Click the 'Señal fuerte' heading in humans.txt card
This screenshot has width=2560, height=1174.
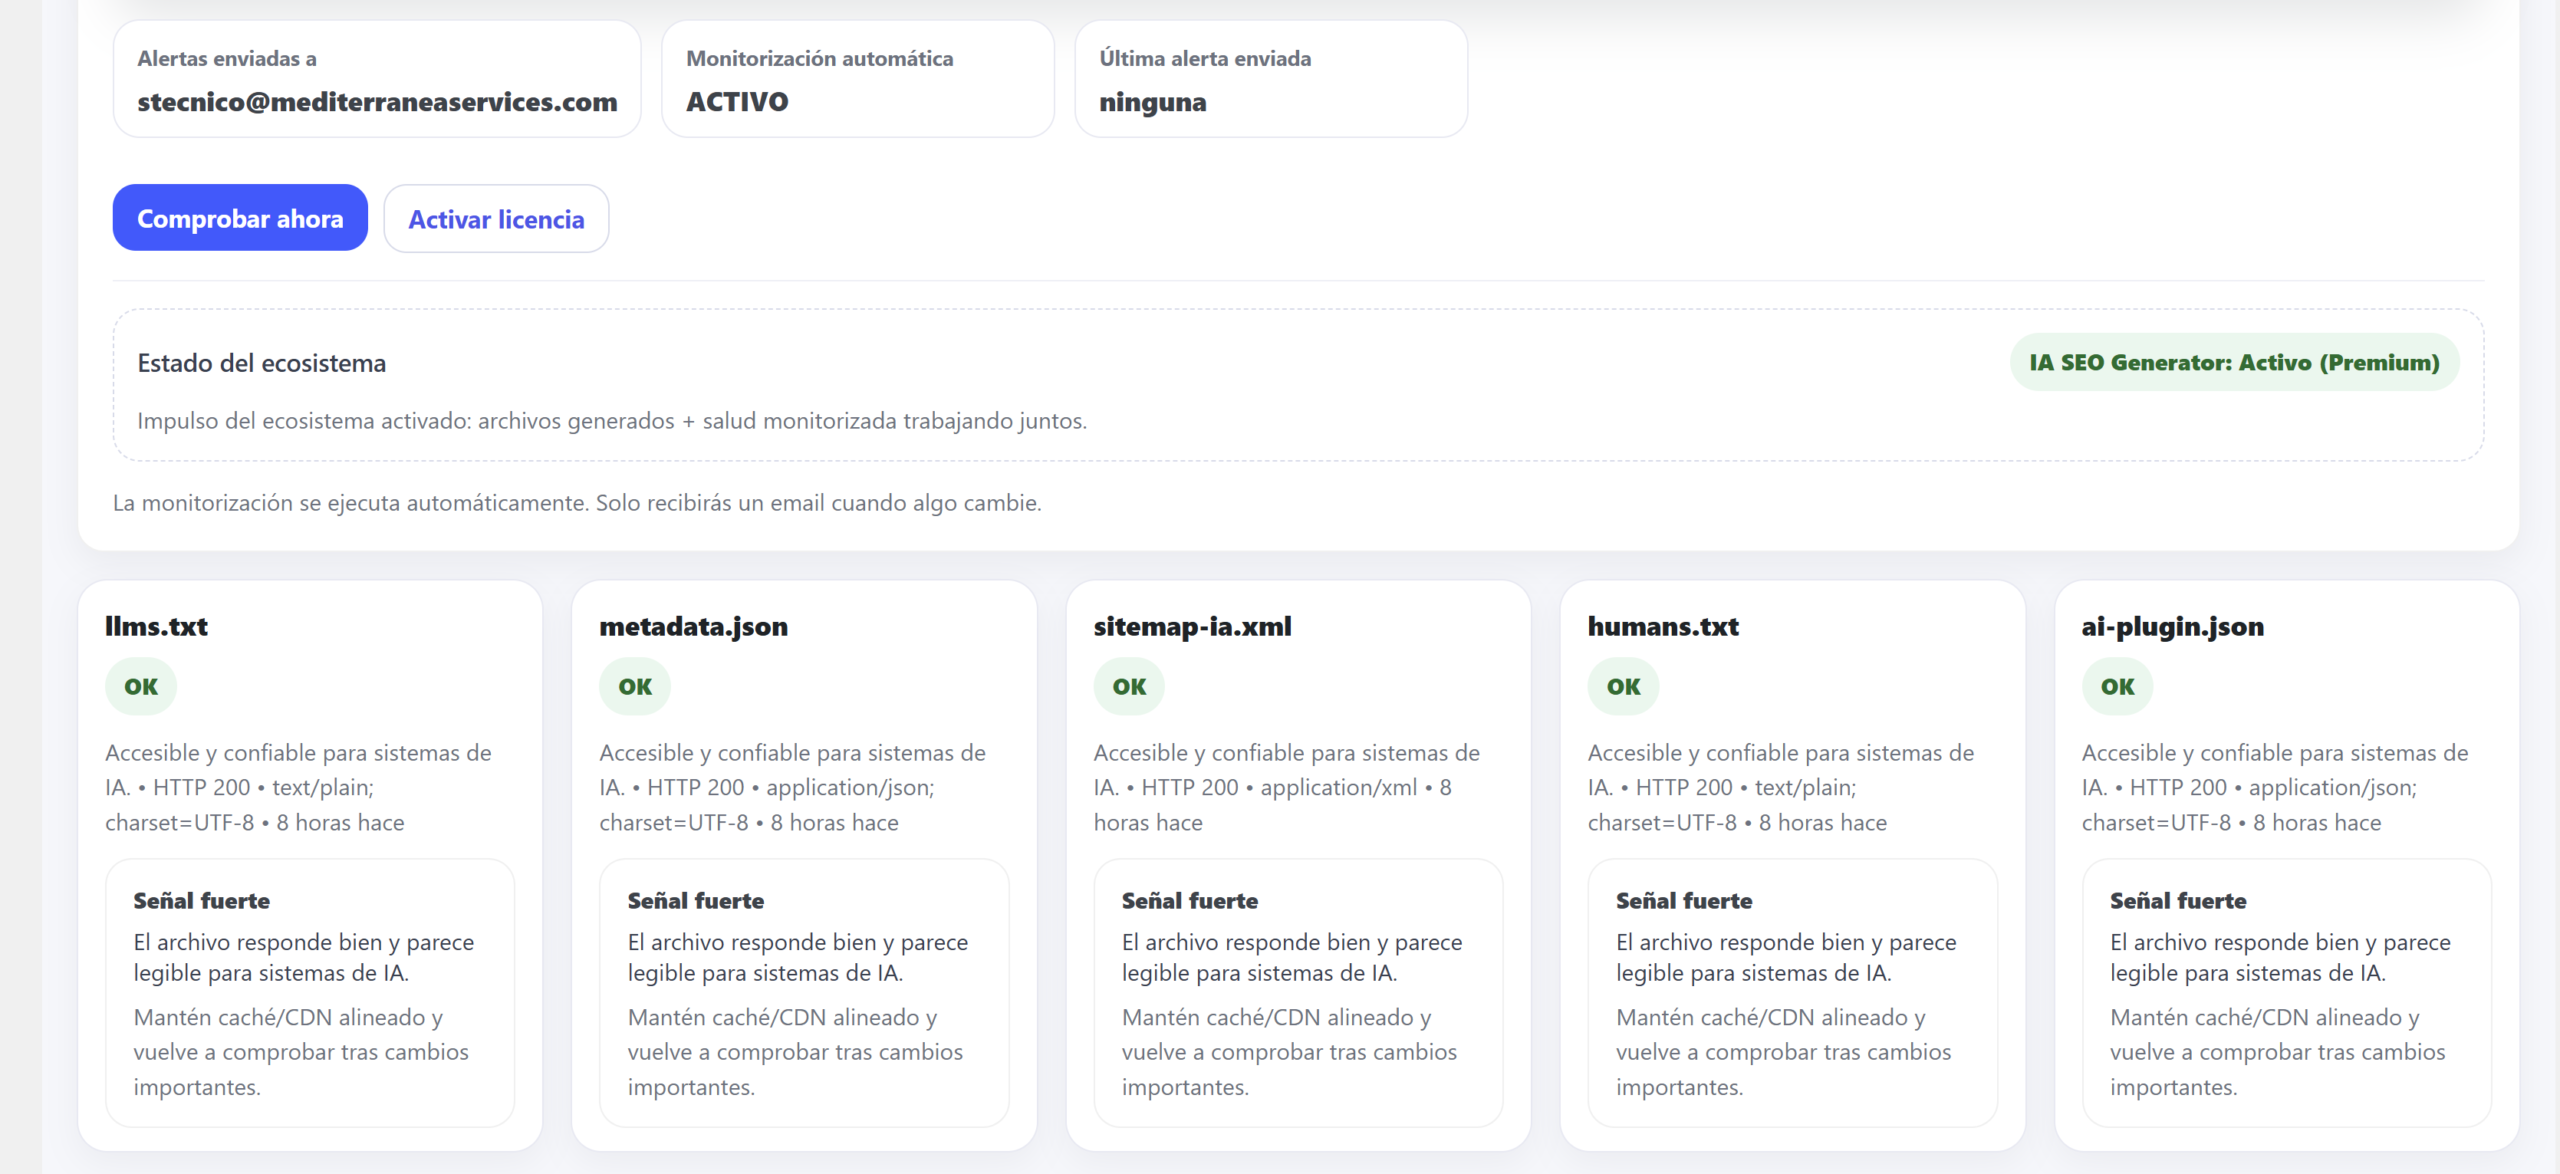pos(1683,901)
